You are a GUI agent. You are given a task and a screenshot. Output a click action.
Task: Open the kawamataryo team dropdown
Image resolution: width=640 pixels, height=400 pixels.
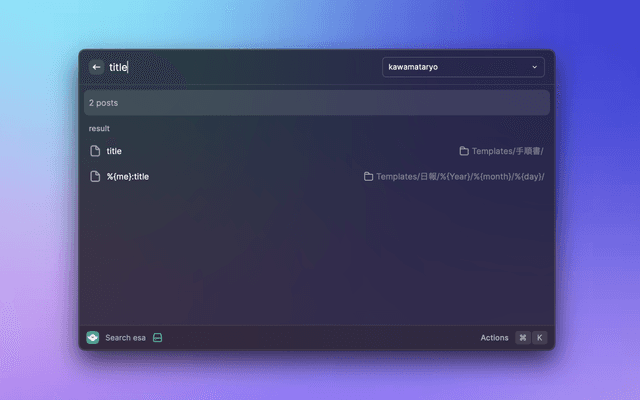point(462,67)
